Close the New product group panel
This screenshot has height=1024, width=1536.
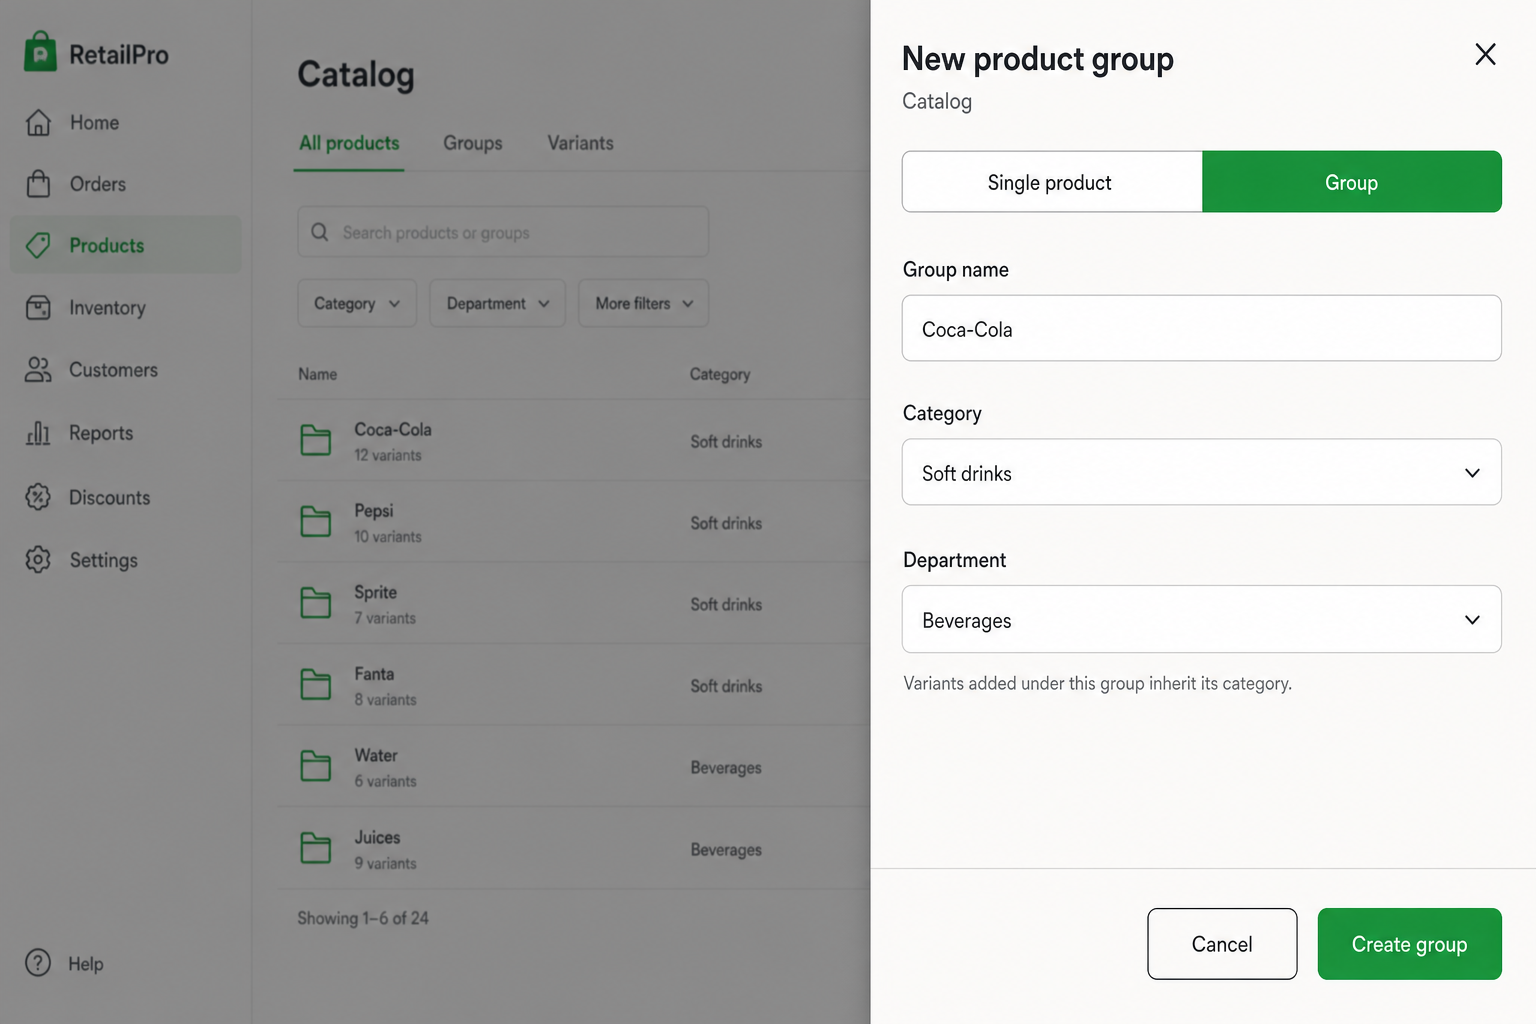click(x=1485, y=54)
